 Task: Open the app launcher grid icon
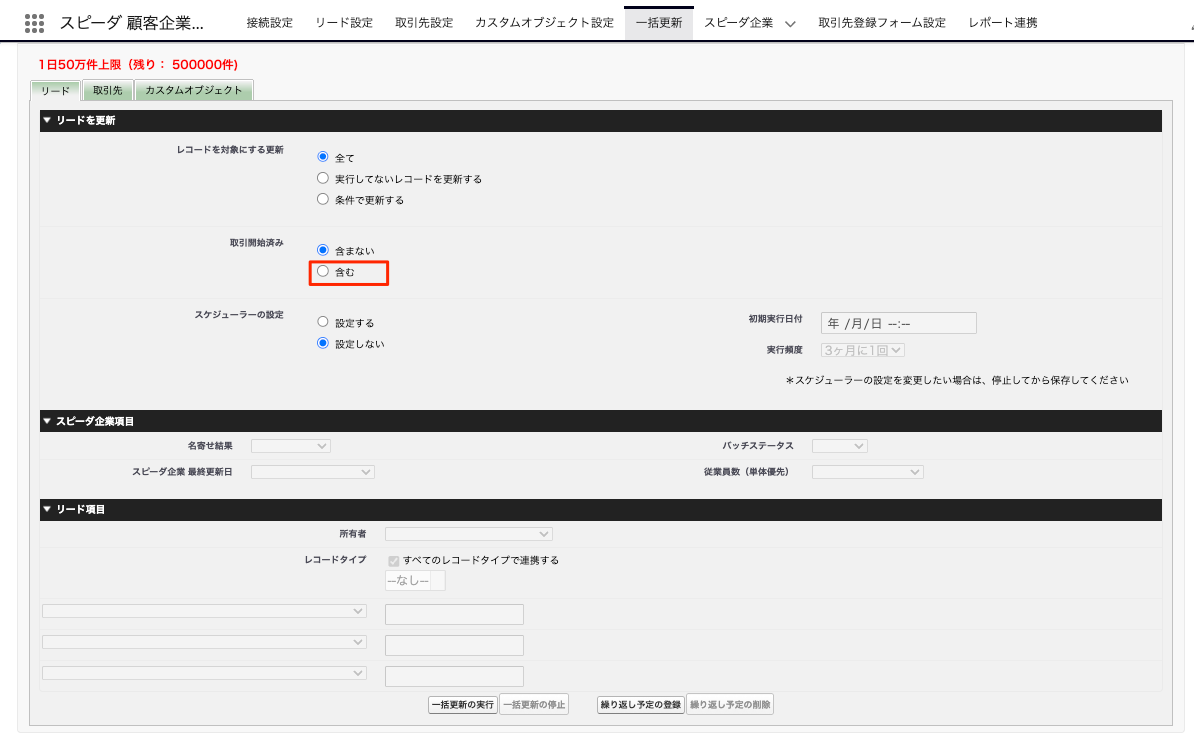tap(34, 23)
